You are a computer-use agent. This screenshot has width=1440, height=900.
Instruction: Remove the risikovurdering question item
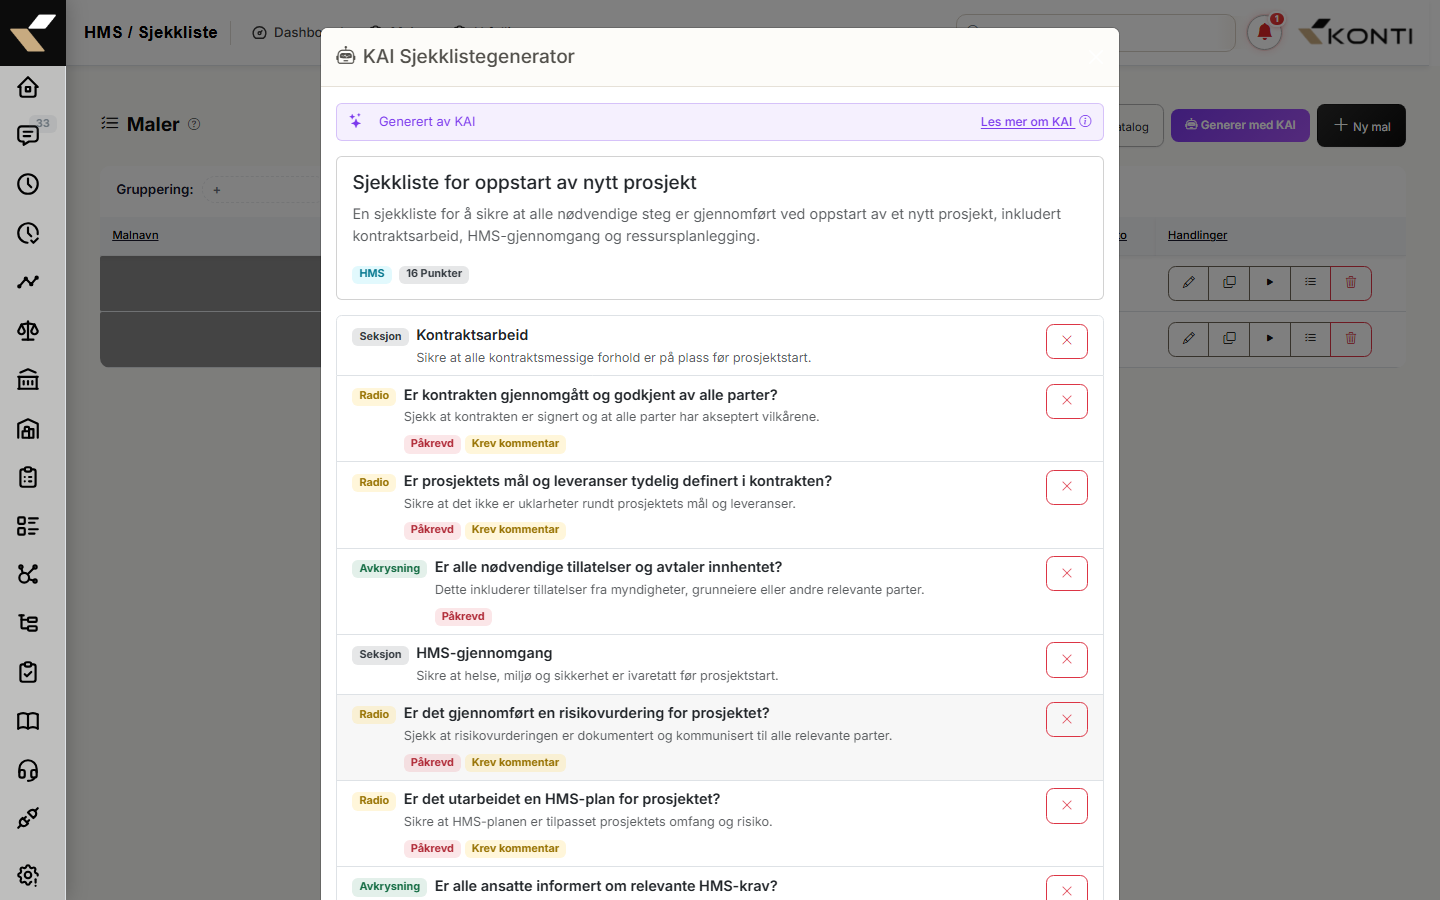pos(1067,719)
